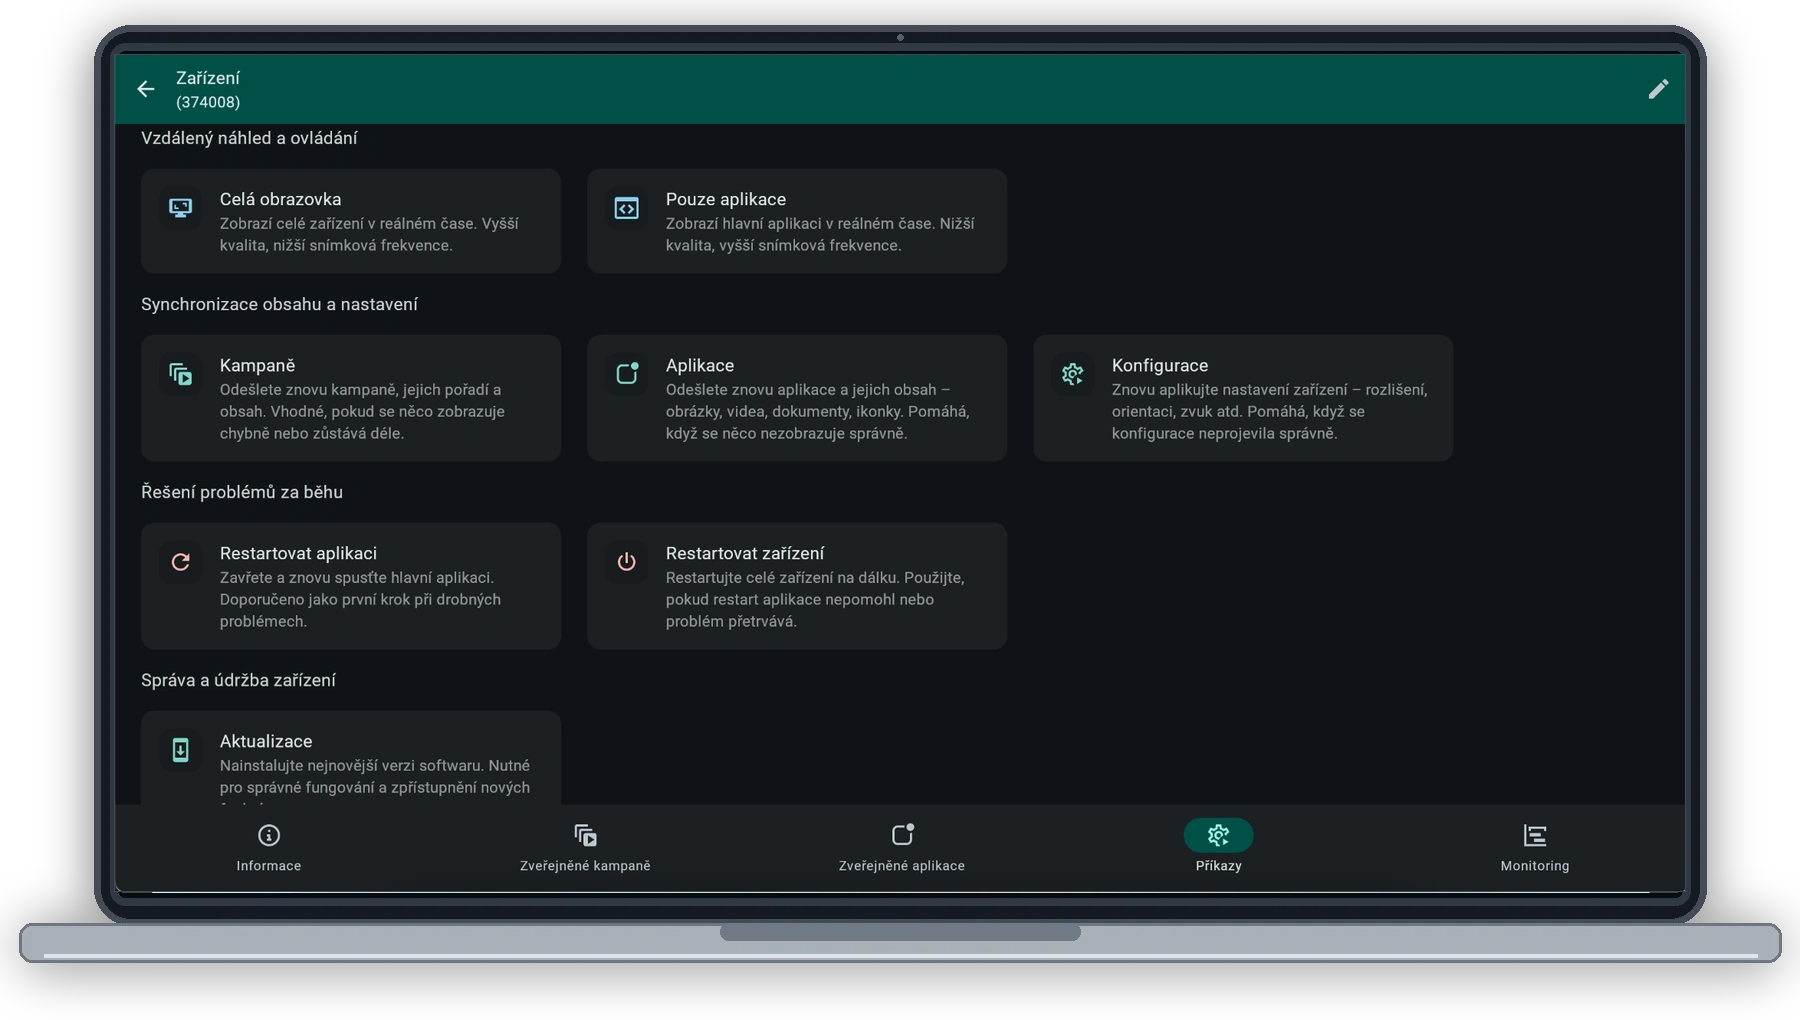The width and height of the screenshot is (1800, 1020).
Task: Go to the Zveřejněné aplikace tab
Action: (902, 848)
